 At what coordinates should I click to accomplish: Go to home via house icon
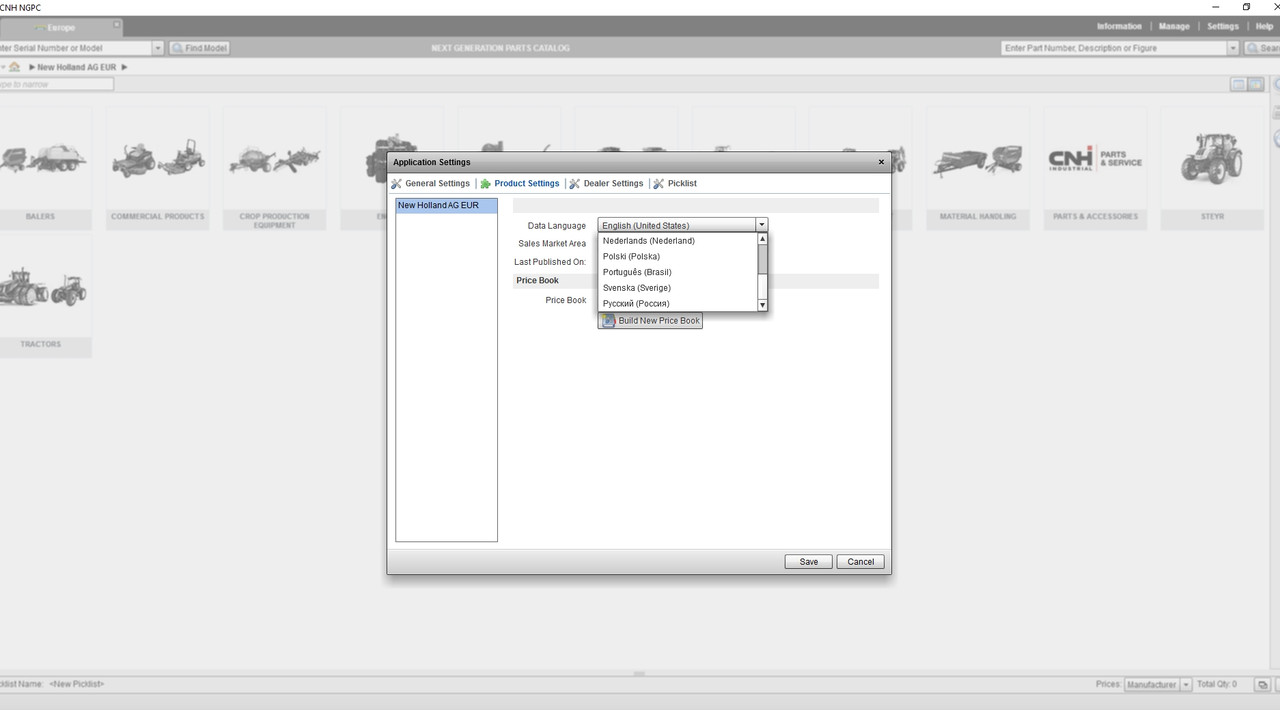(14, 67)
